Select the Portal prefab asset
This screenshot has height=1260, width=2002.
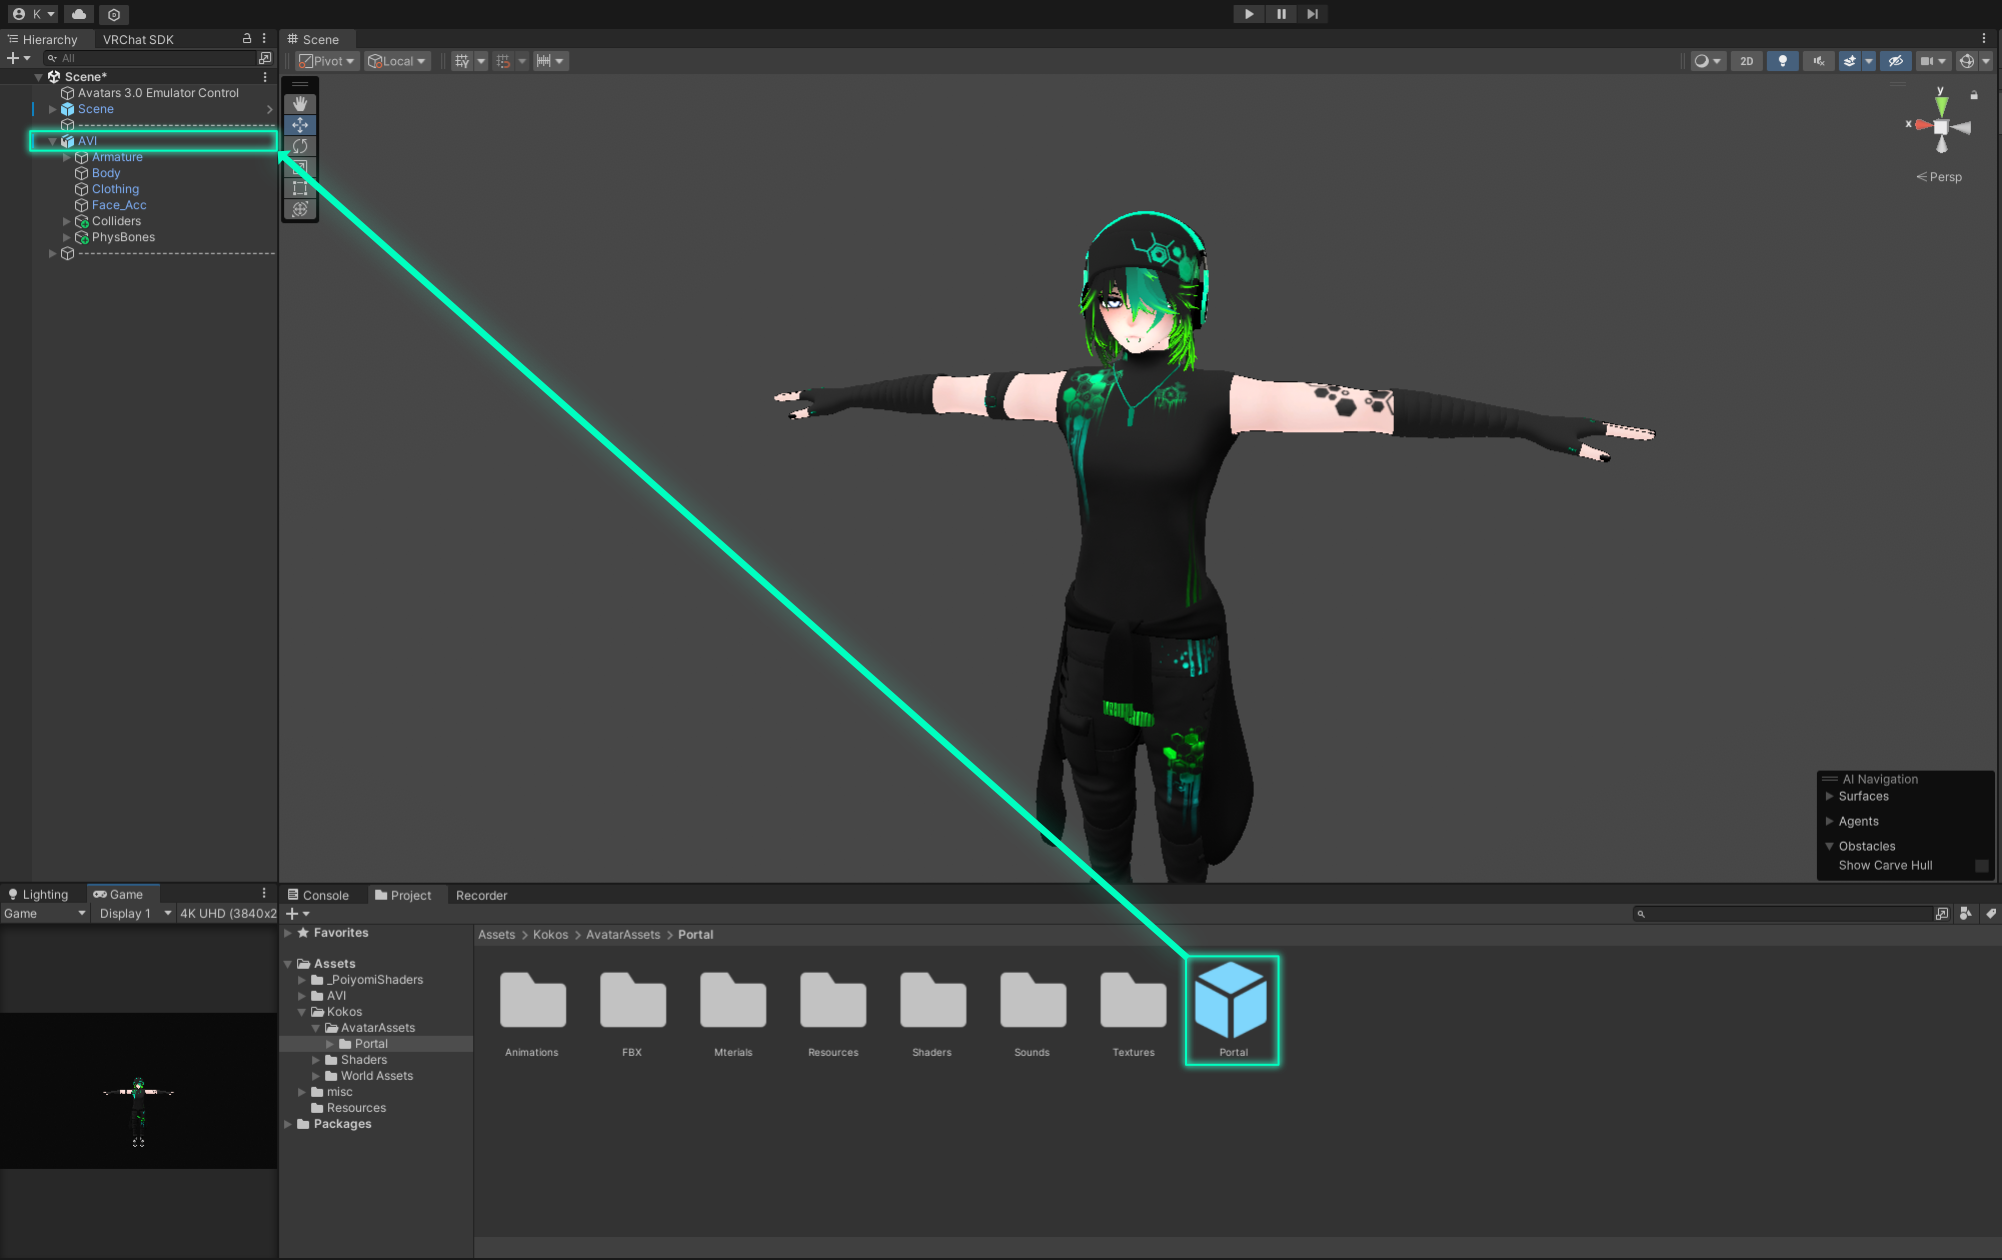coord(1232,1010)
